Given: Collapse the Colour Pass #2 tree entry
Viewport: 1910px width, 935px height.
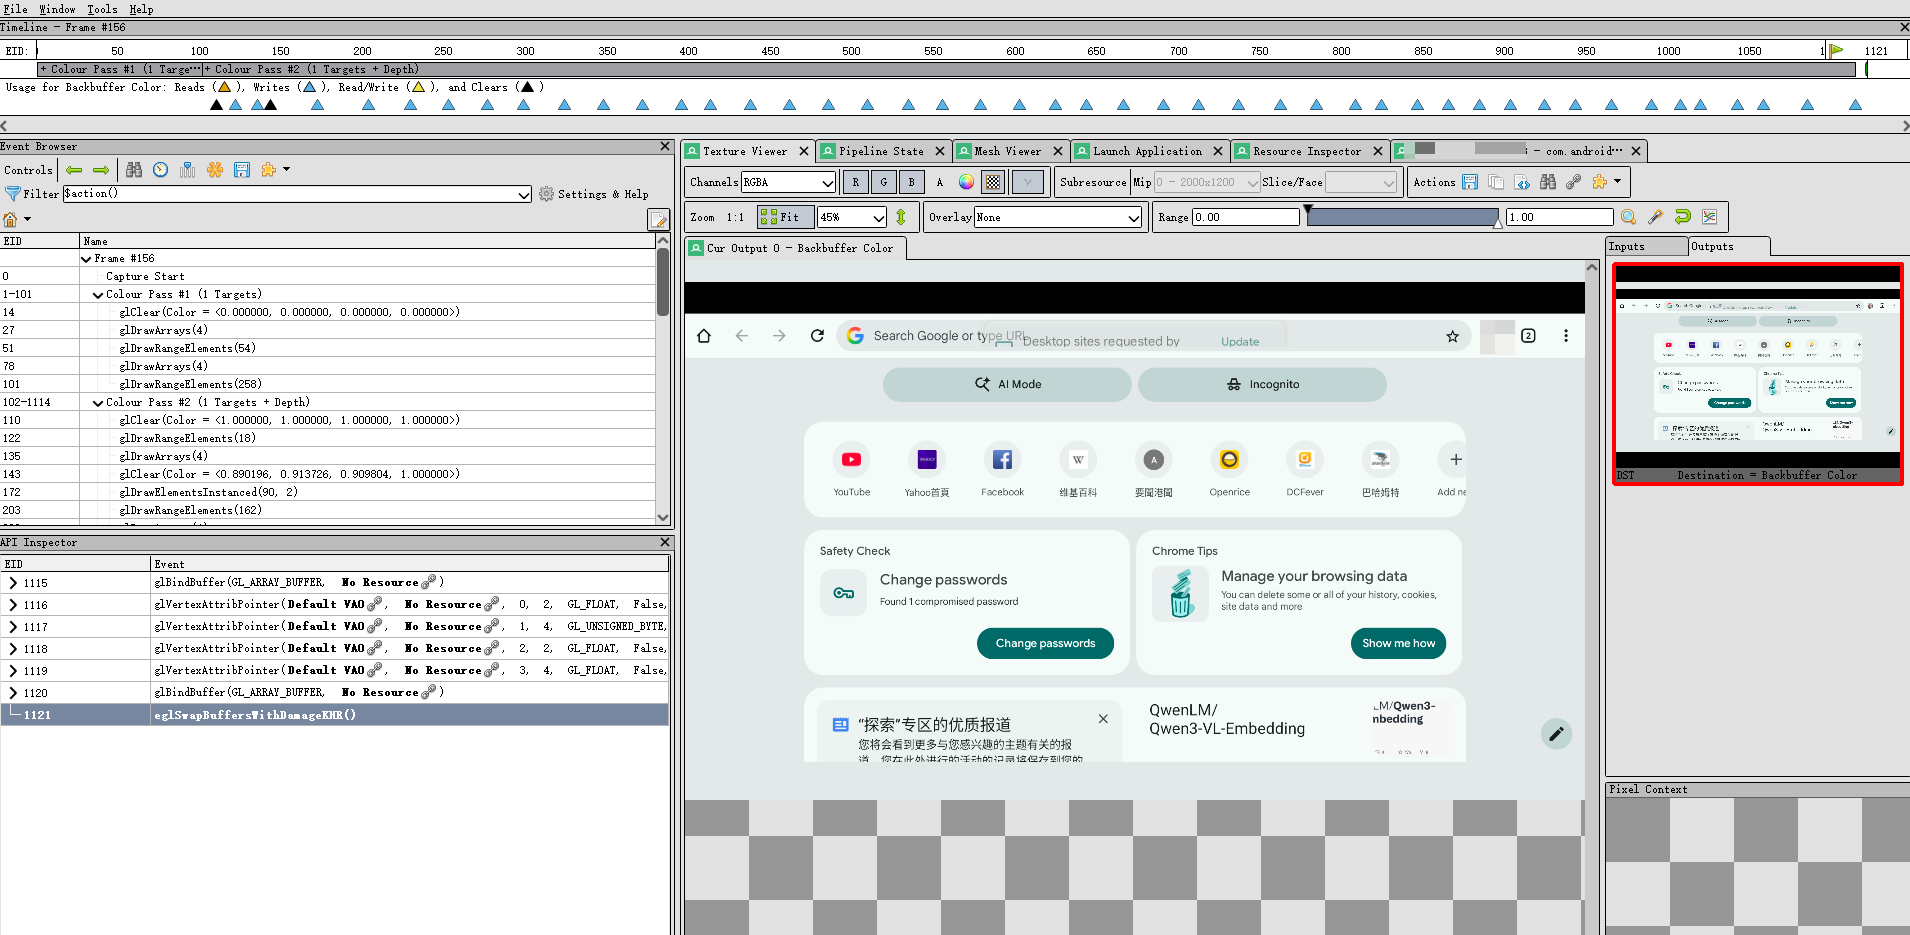Looking at the screenshot, I should click(97, 401).
